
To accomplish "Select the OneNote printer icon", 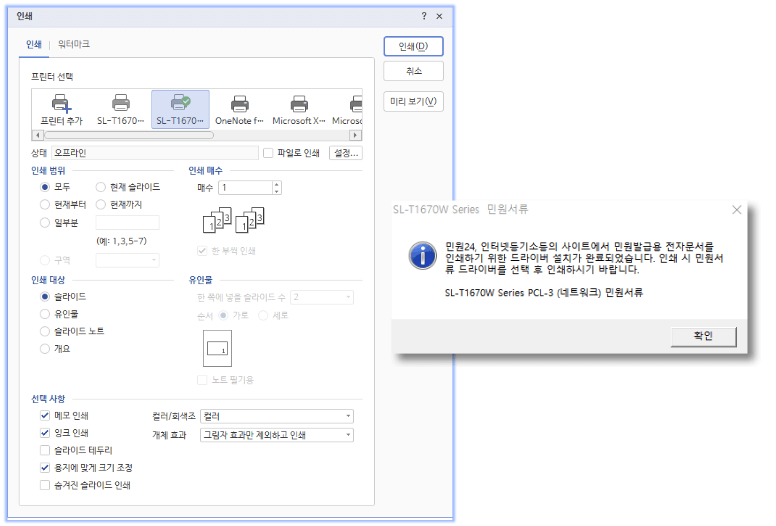I will (240, 109).
